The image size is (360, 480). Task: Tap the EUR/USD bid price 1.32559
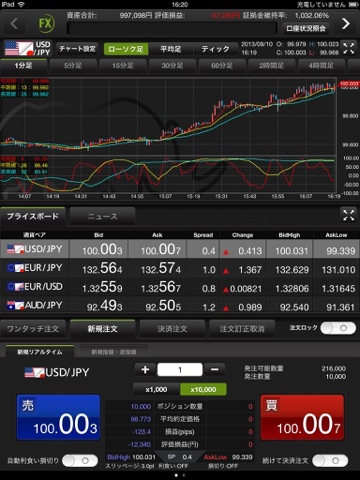(x=102, y=287)
